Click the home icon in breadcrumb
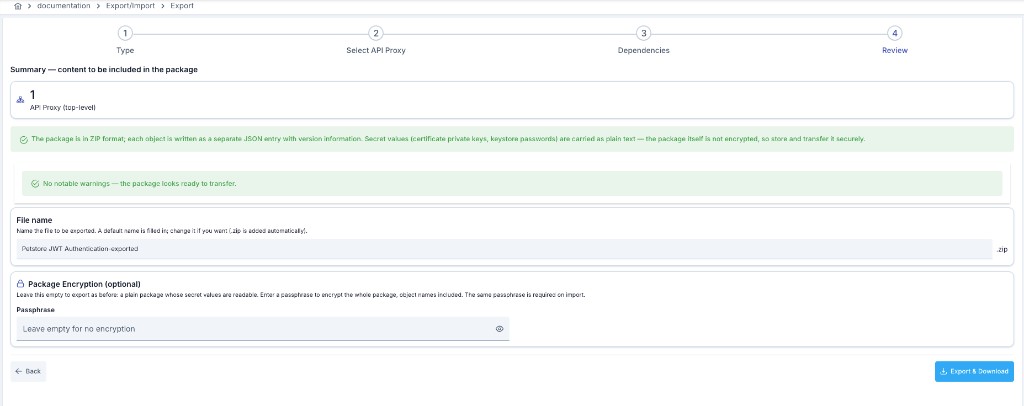The width and height of the screenshot is (1024, 406). pos(17,6)
